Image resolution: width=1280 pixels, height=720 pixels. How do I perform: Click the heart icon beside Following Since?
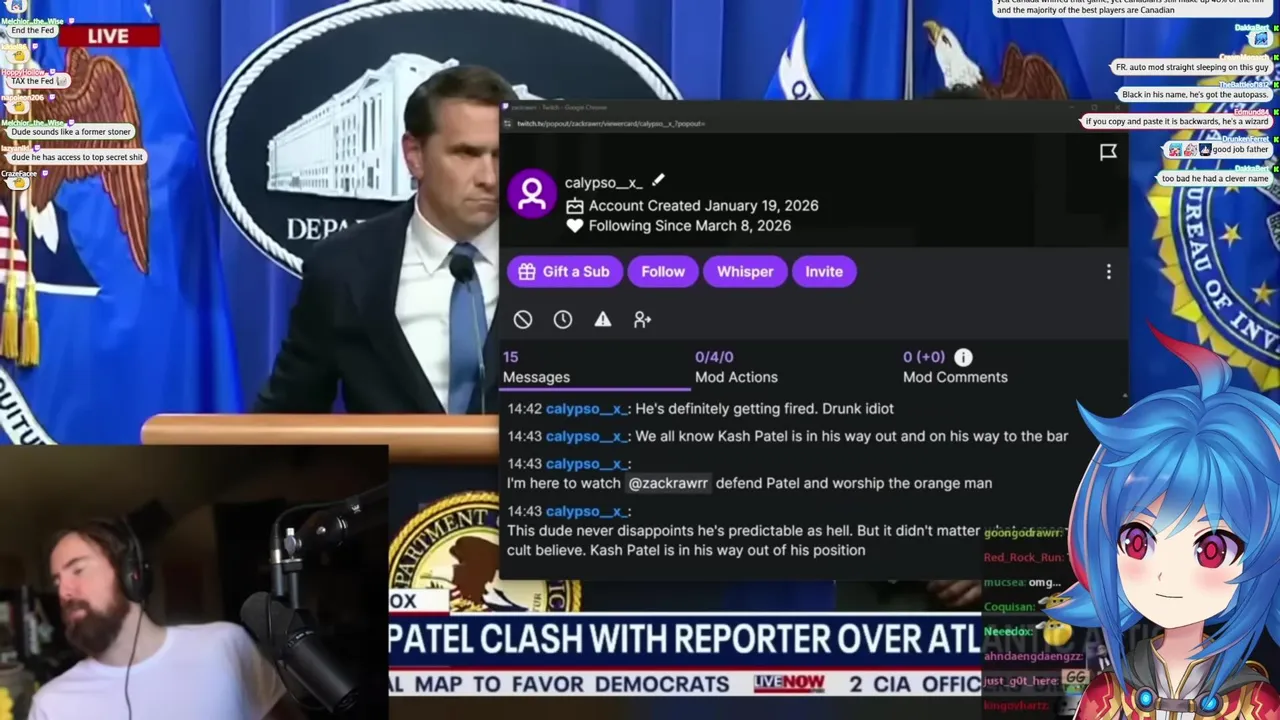click(x=574, y=226)
